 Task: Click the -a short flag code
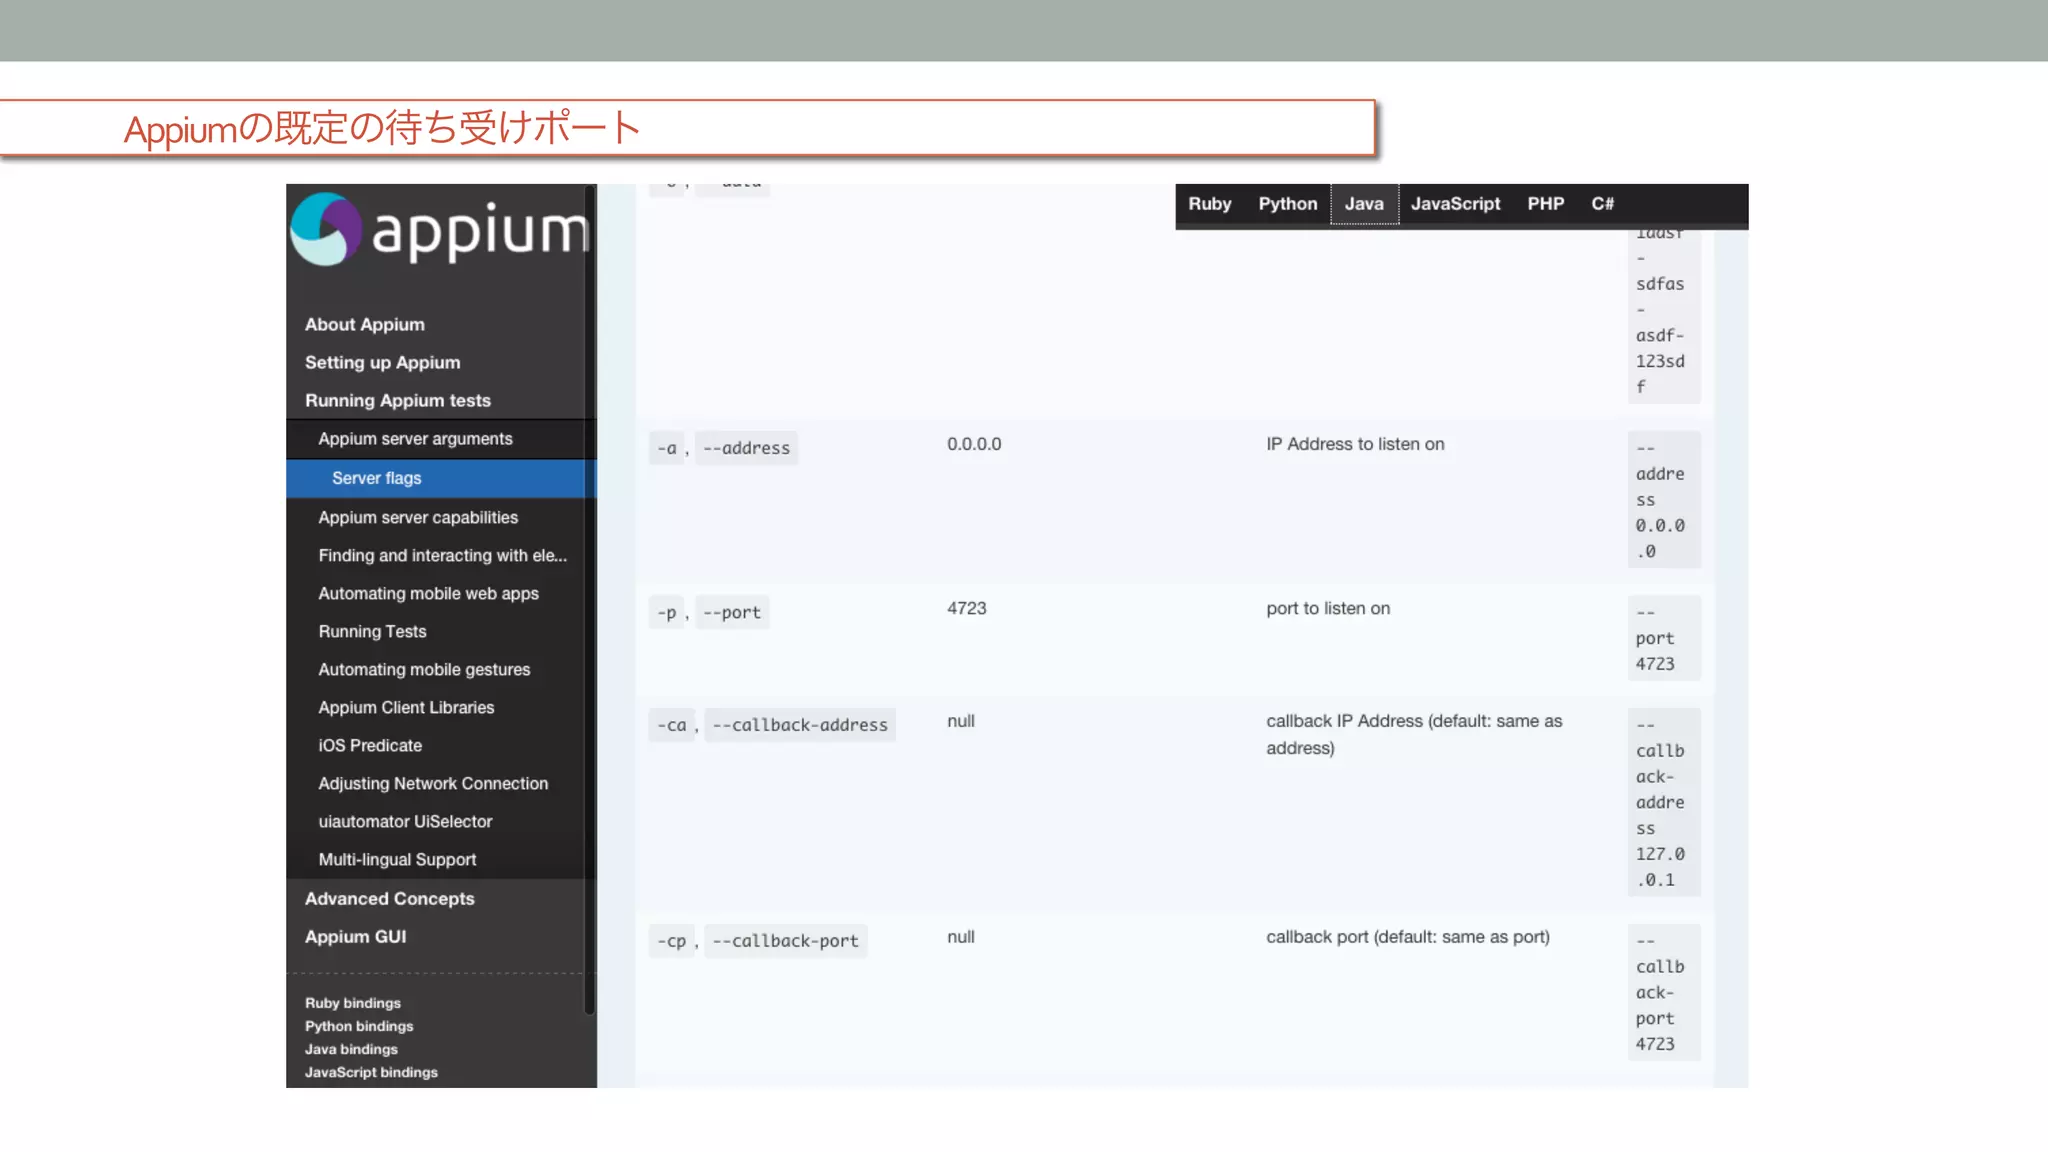tap(667, 448)
